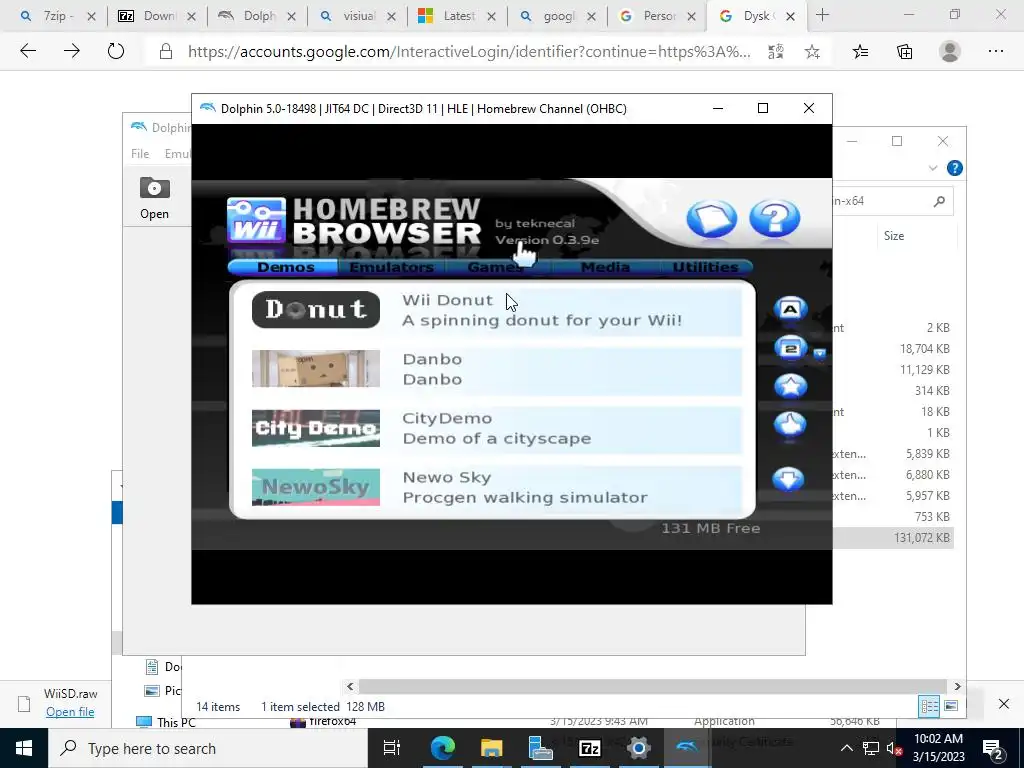Click Open disc icon in Dolphin main window
Image resolution: width=1024 pixels, height=768 pixels.
pyautogui.click(x=154, y=199)
